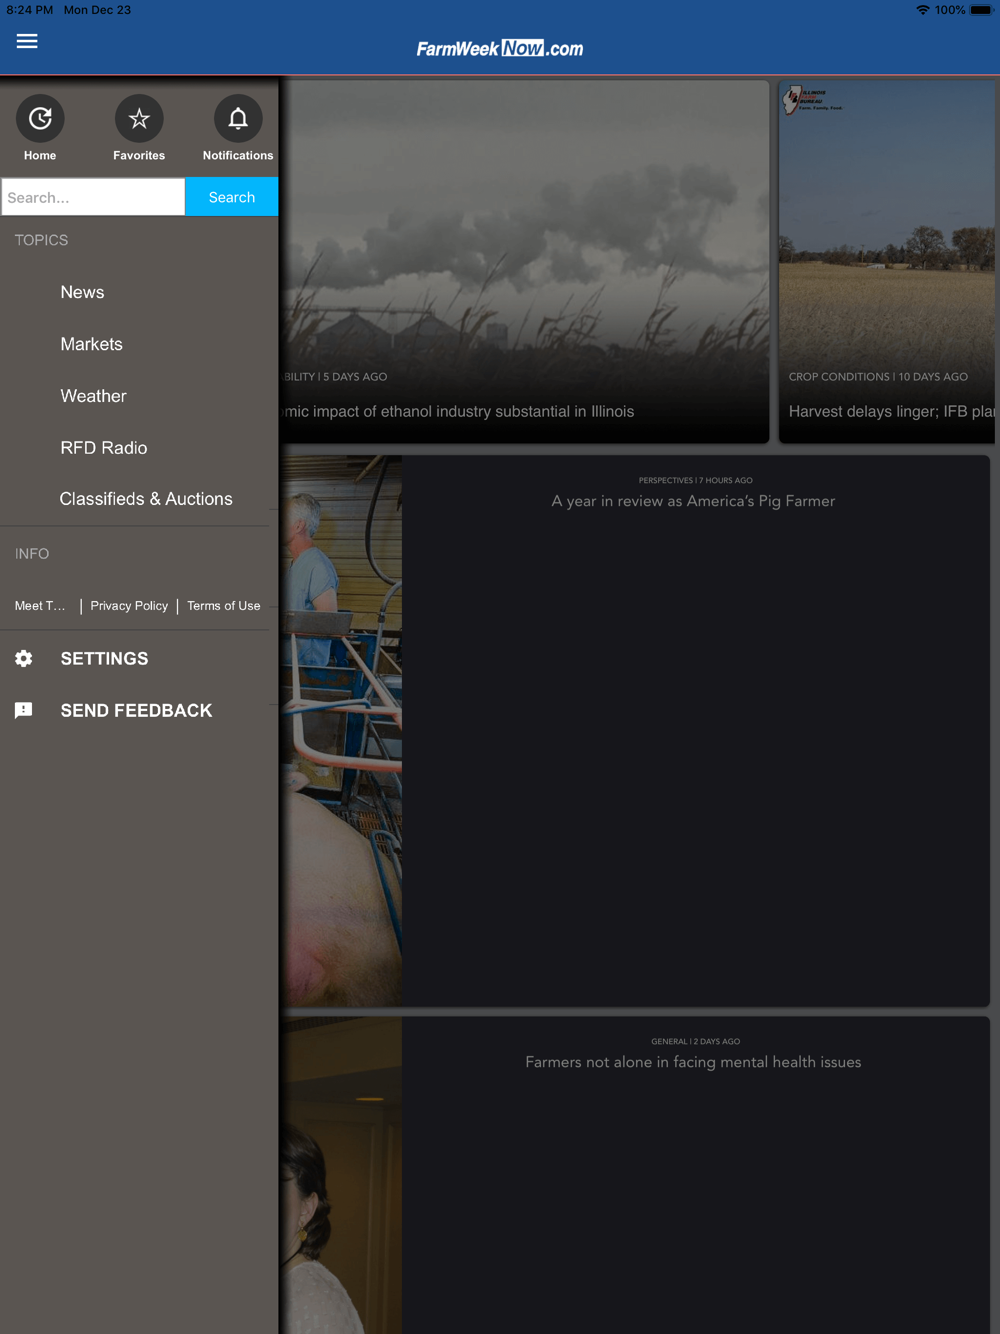Click the pig farmer article photo
The width and height of the screenshot is (1000, 1334).
coord(341,731)
